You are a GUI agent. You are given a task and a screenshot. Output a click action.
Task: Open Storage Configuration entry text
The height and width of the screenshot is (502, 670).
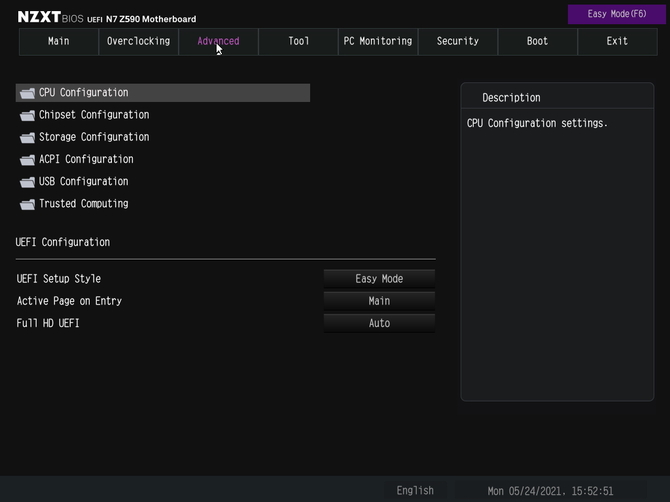94,137
